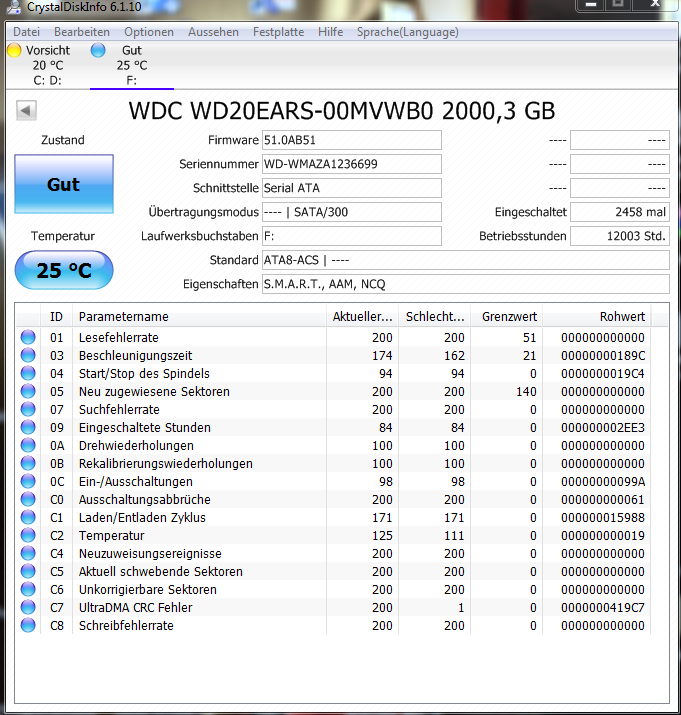Click status icon of Eingeschaltete Stunden row
681x715 pixels.
tap(28, 427)
